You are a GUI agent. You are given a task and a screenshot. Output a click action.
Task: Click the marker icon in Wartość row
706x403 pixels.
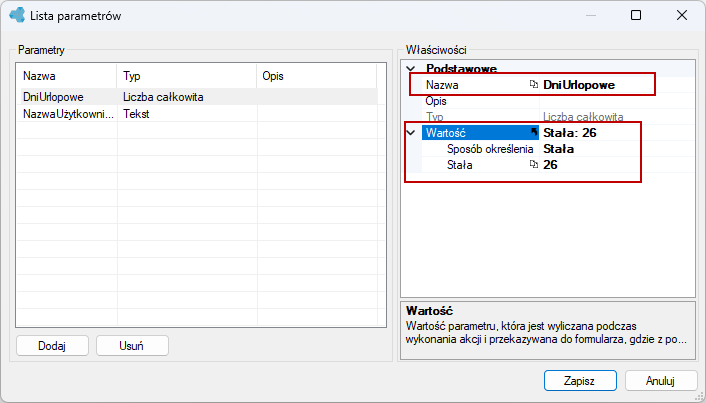point(534,132)
